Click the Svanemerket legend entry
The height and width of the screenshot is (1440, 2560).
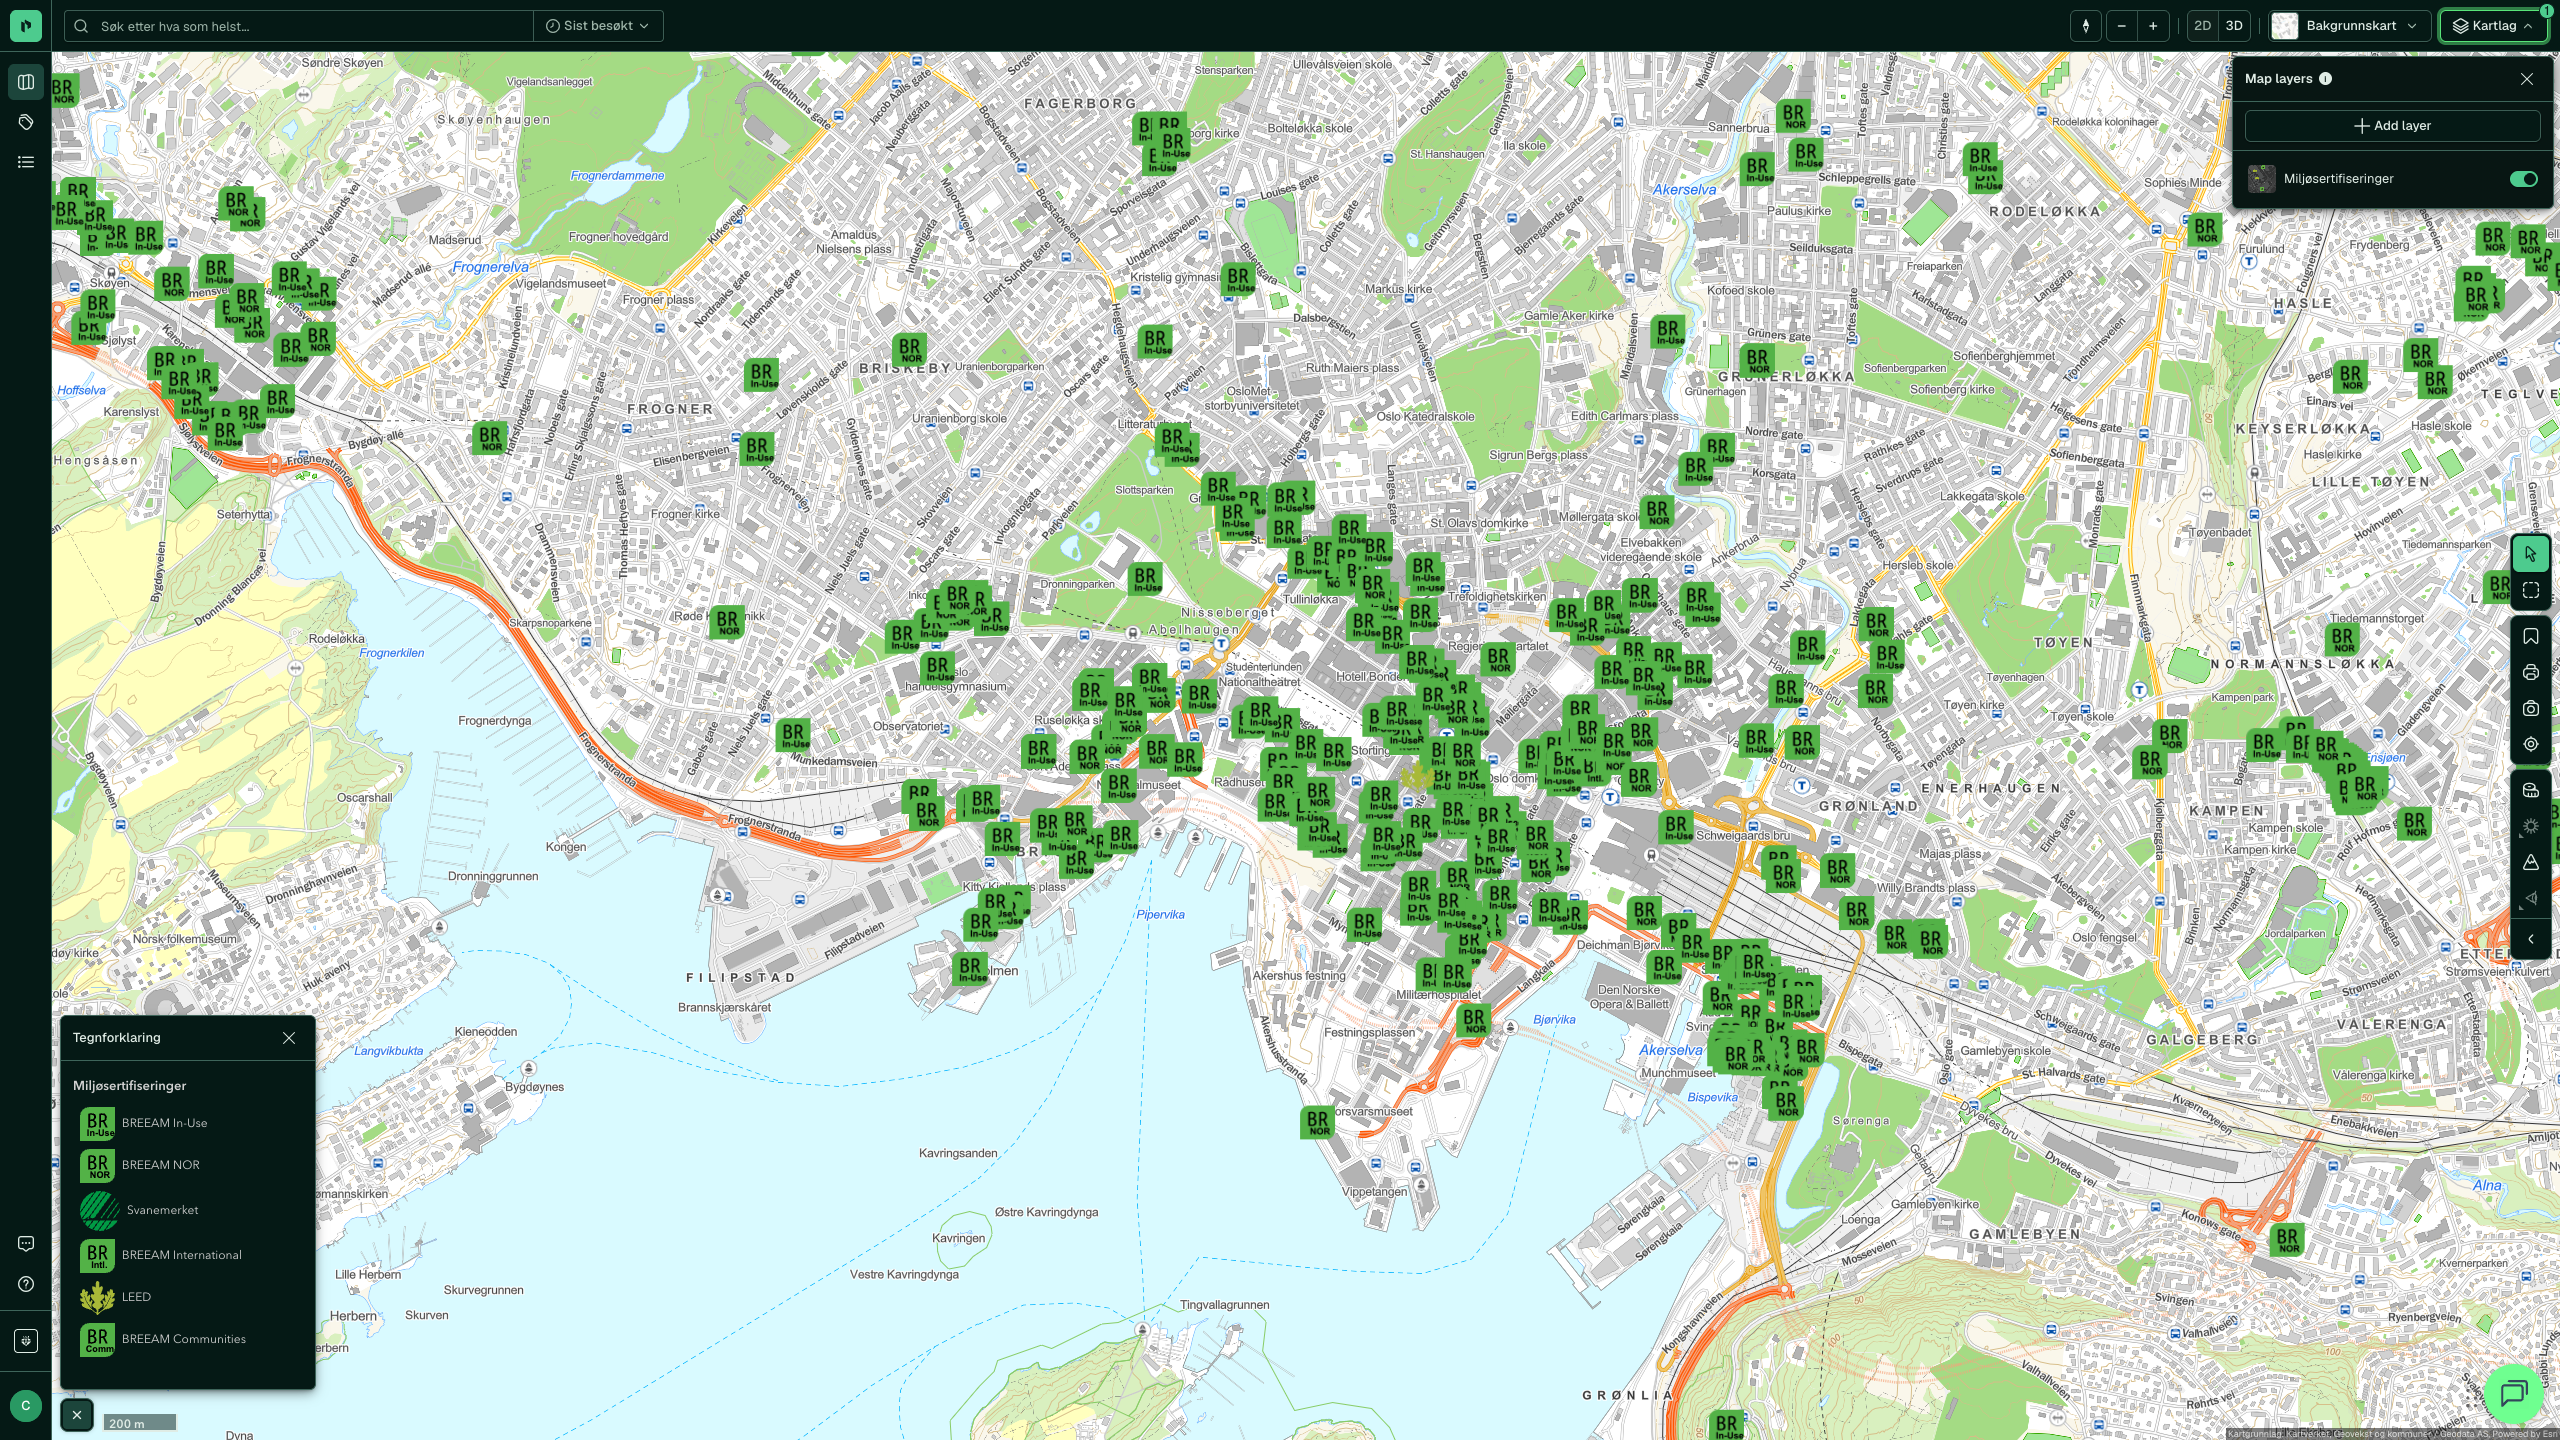pyautogui.click(x=140, y=1211)
